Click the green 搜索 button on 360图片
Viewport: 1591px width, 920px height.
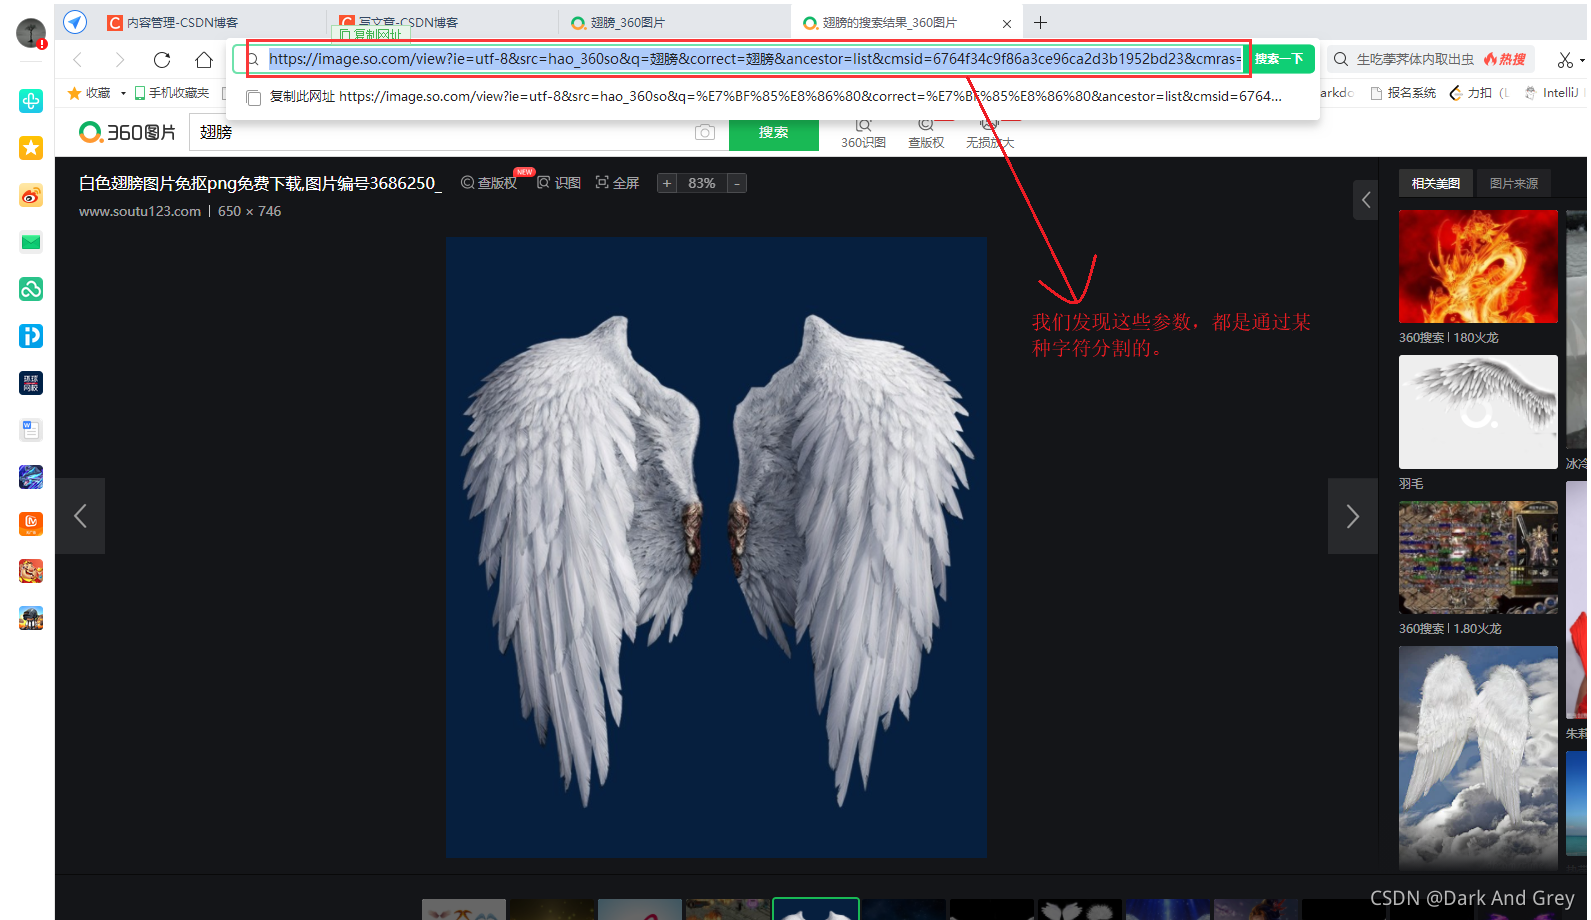(x=774, y=133)
